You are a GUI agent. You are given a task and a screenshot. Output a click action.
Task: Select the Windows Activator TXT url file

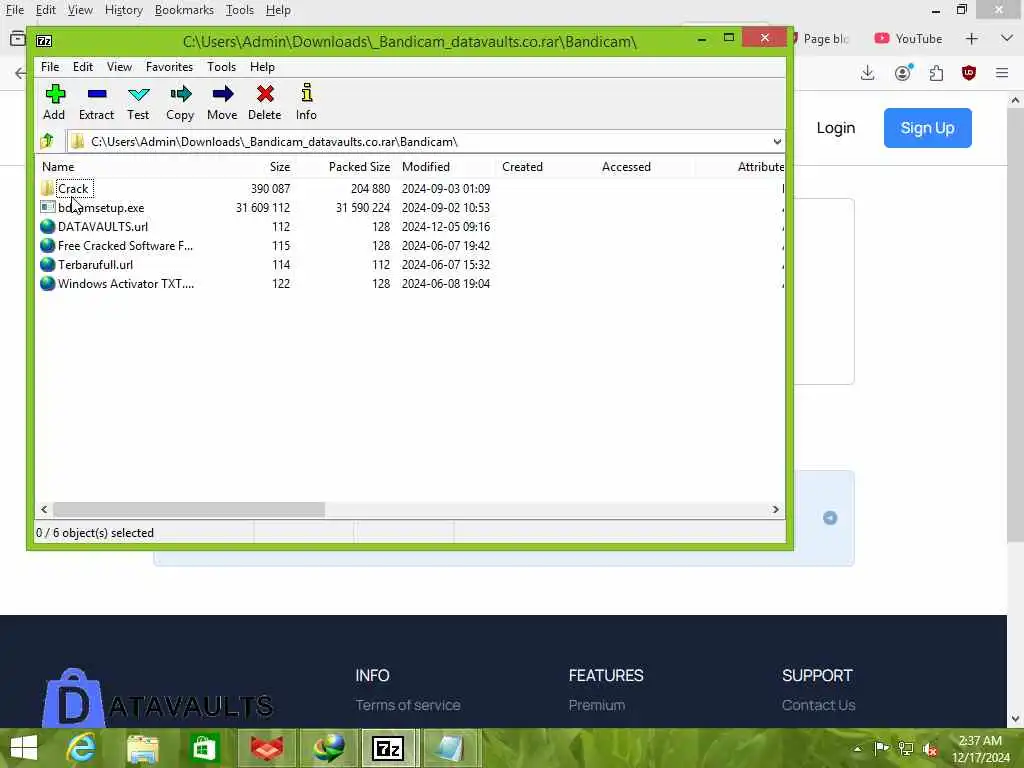click(x=125, y=283)
